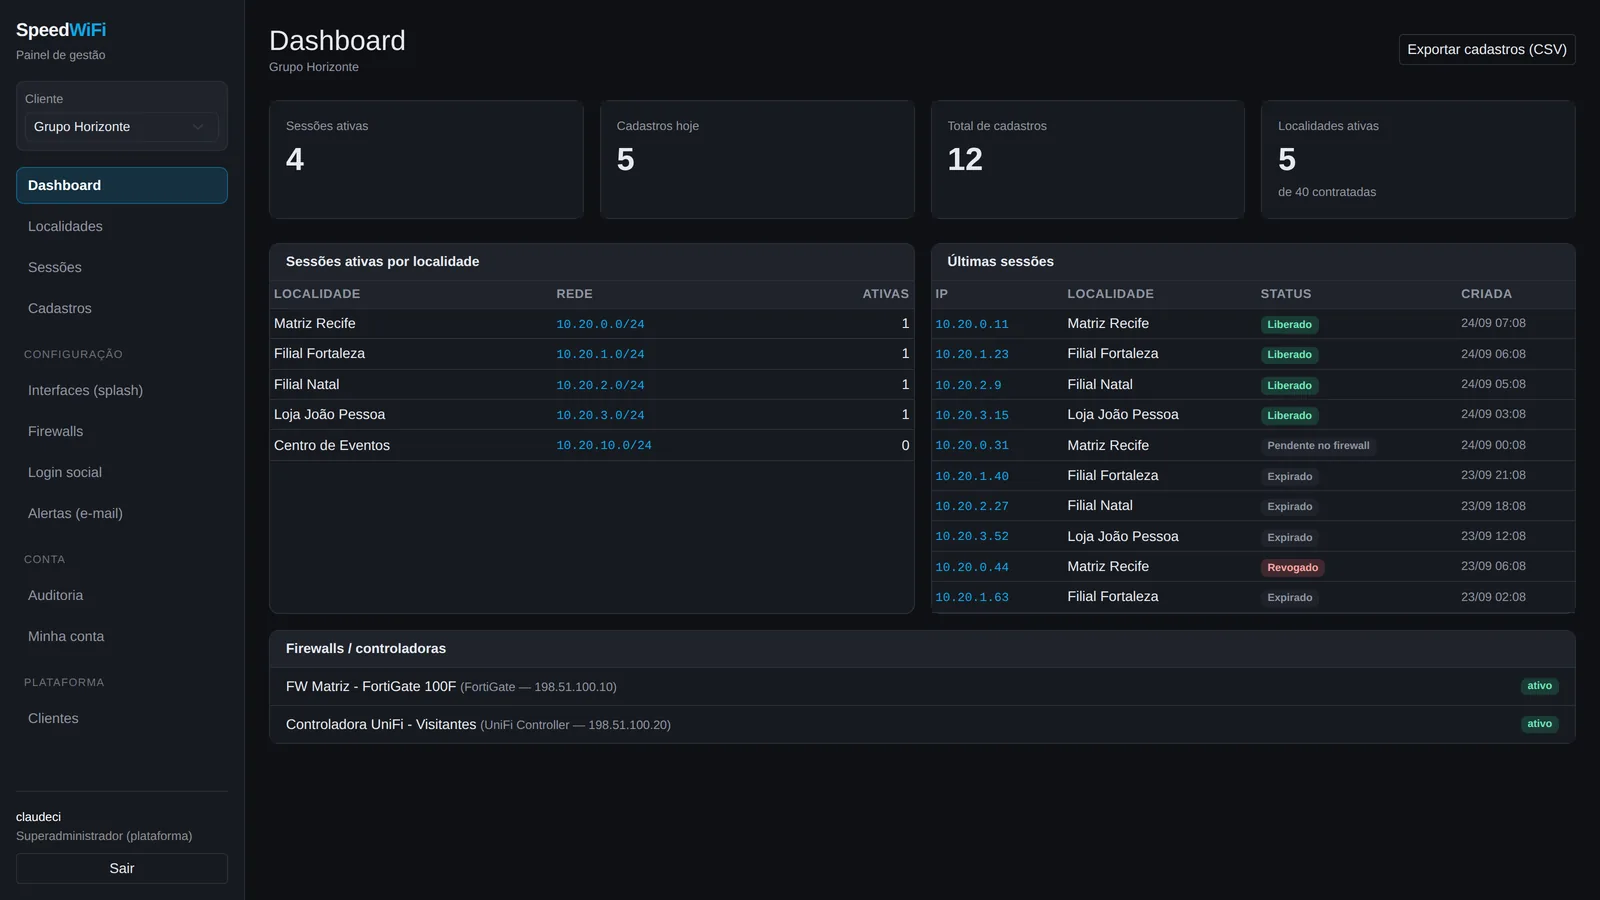Screen dimensions: 1600x900
Task: Open the Cliente dropdown showing Grupo Horizonte
Action: (x=122, y=127)
